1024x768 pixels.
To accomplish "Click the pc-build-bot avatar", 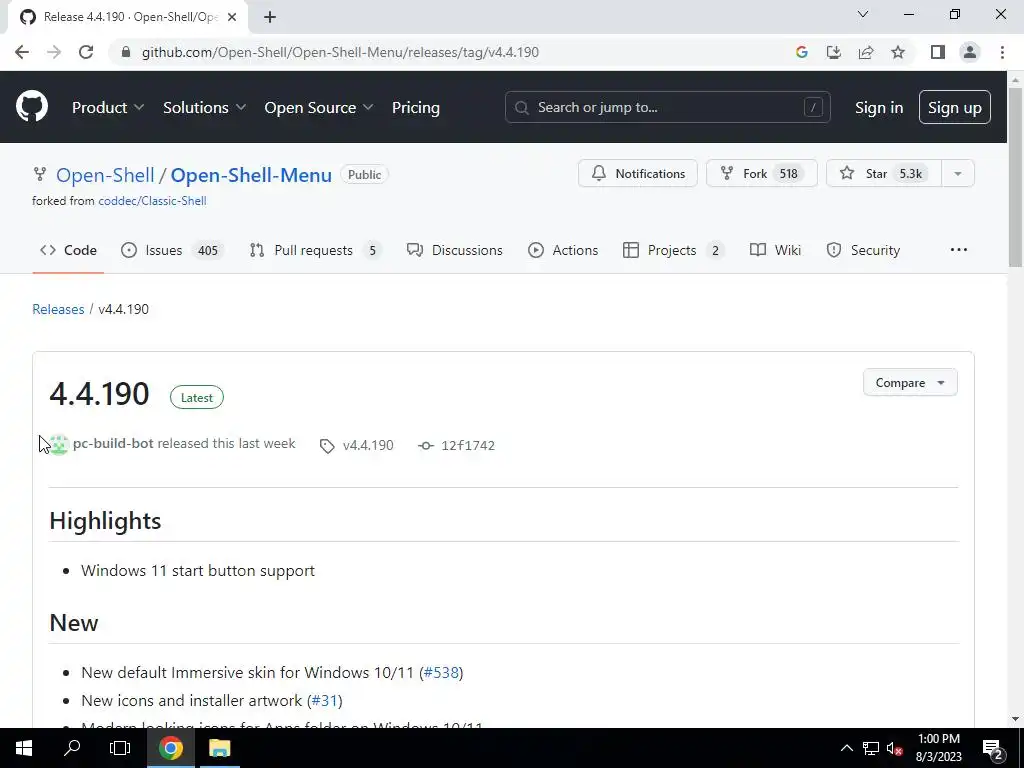I will click(59, 444).
